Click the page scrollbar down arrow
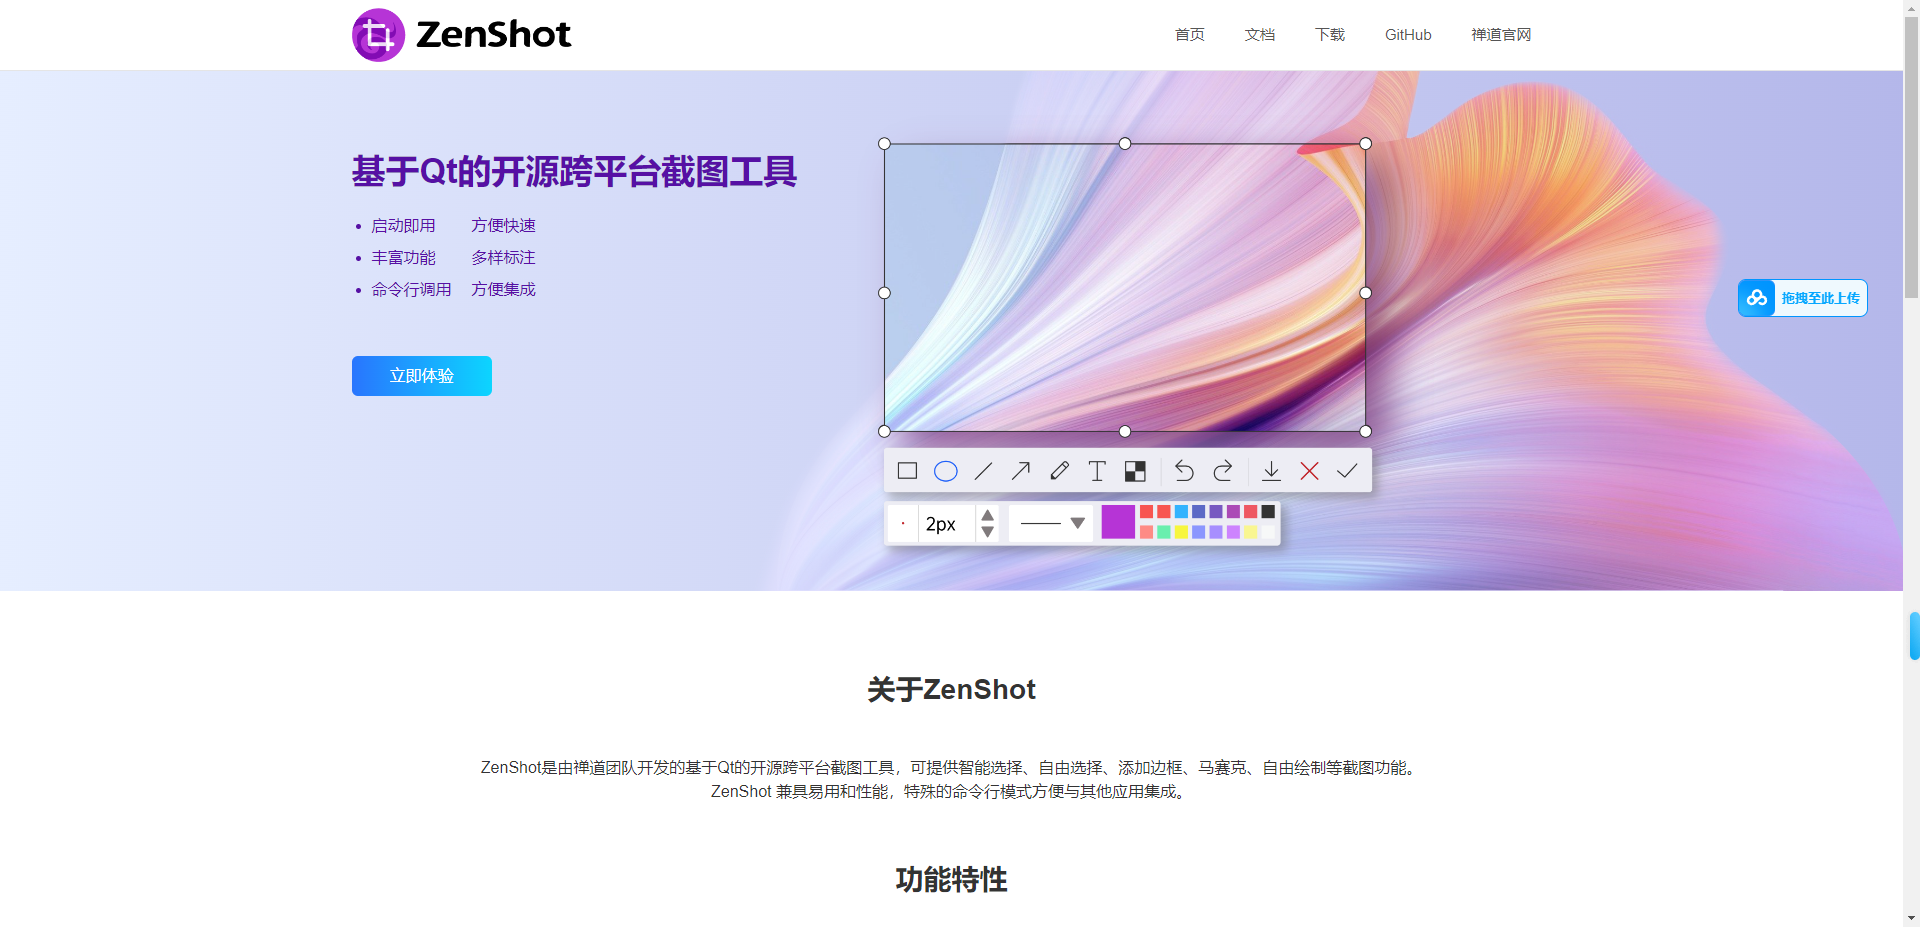Screen dimensions: 1920x927 coord(1911,918)
